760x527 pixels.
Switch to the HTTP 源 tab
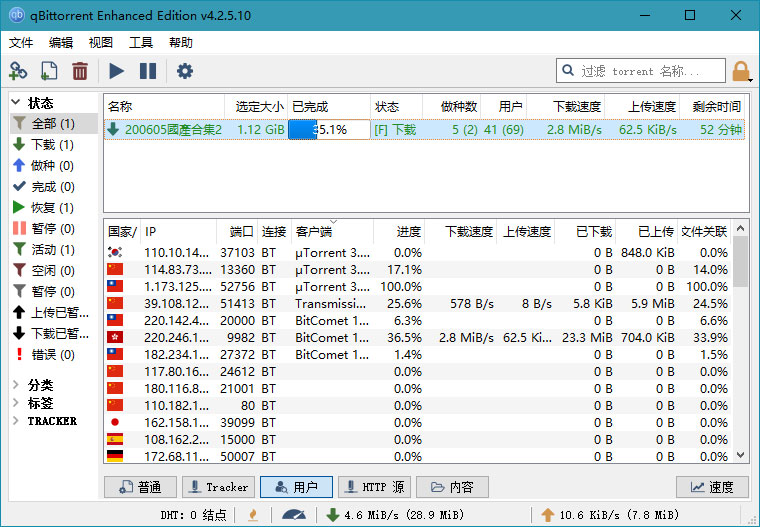point(375,487)
